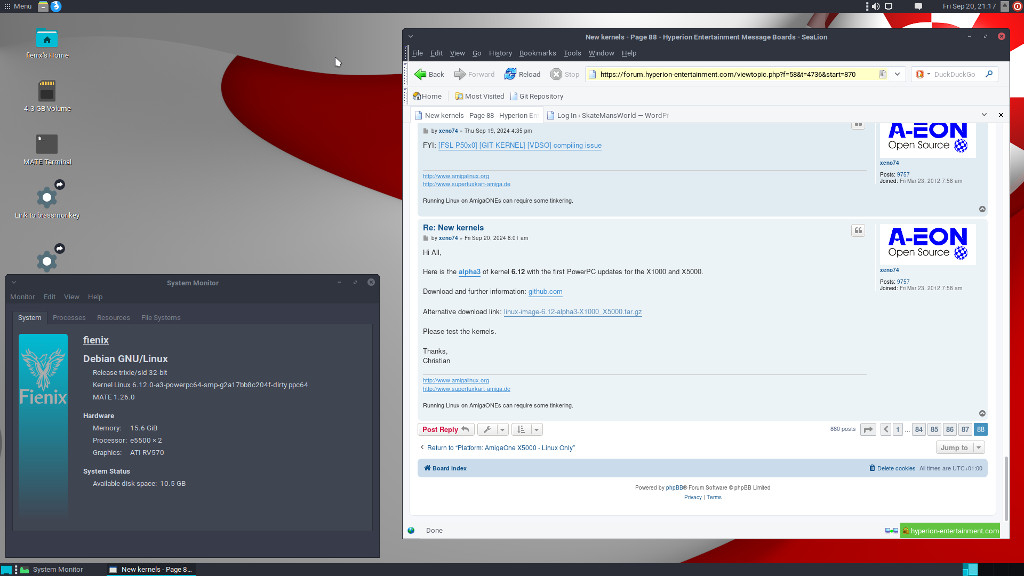Open the list-all-tabs dropdown arrow
The width and height of the screenshot is (1024, 576).
984,115
